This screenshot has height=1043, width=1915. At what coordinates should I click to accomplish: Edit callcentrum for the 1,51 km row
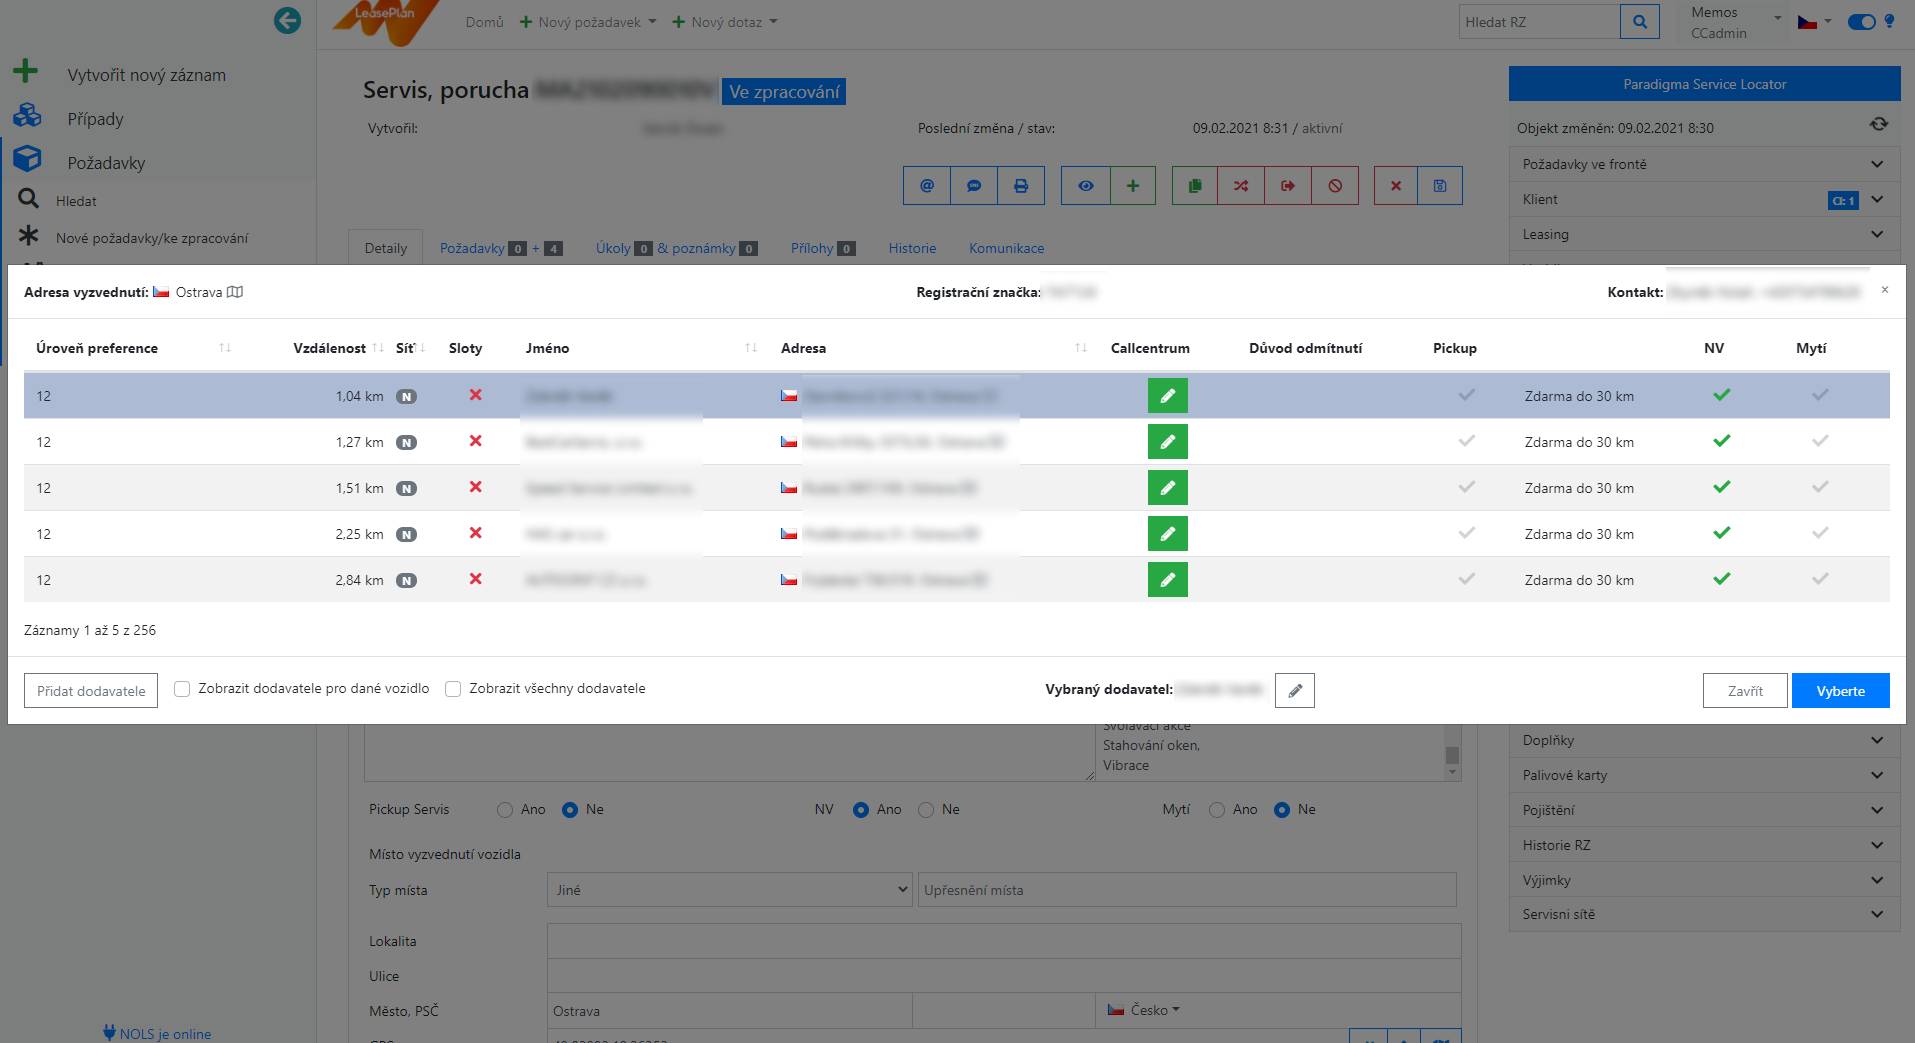[x=1168, y=488]
